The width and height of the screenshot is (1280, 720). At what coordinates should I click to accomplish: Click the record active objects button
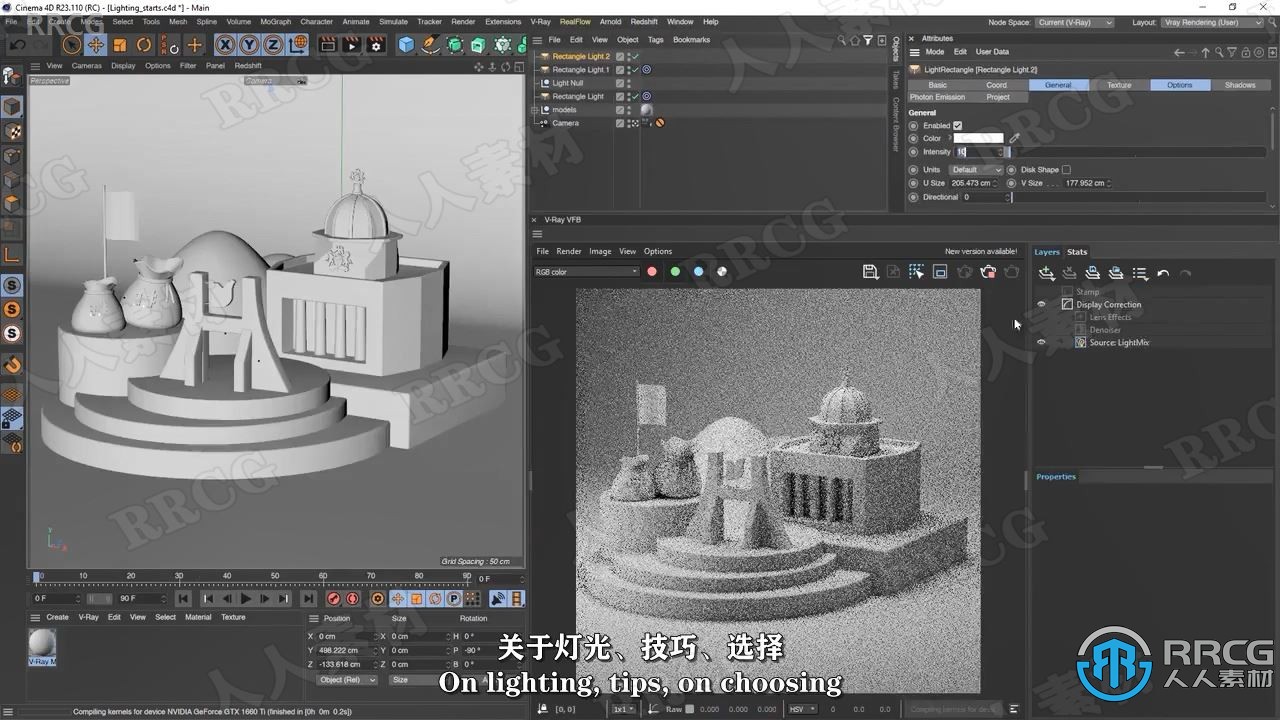334,599
